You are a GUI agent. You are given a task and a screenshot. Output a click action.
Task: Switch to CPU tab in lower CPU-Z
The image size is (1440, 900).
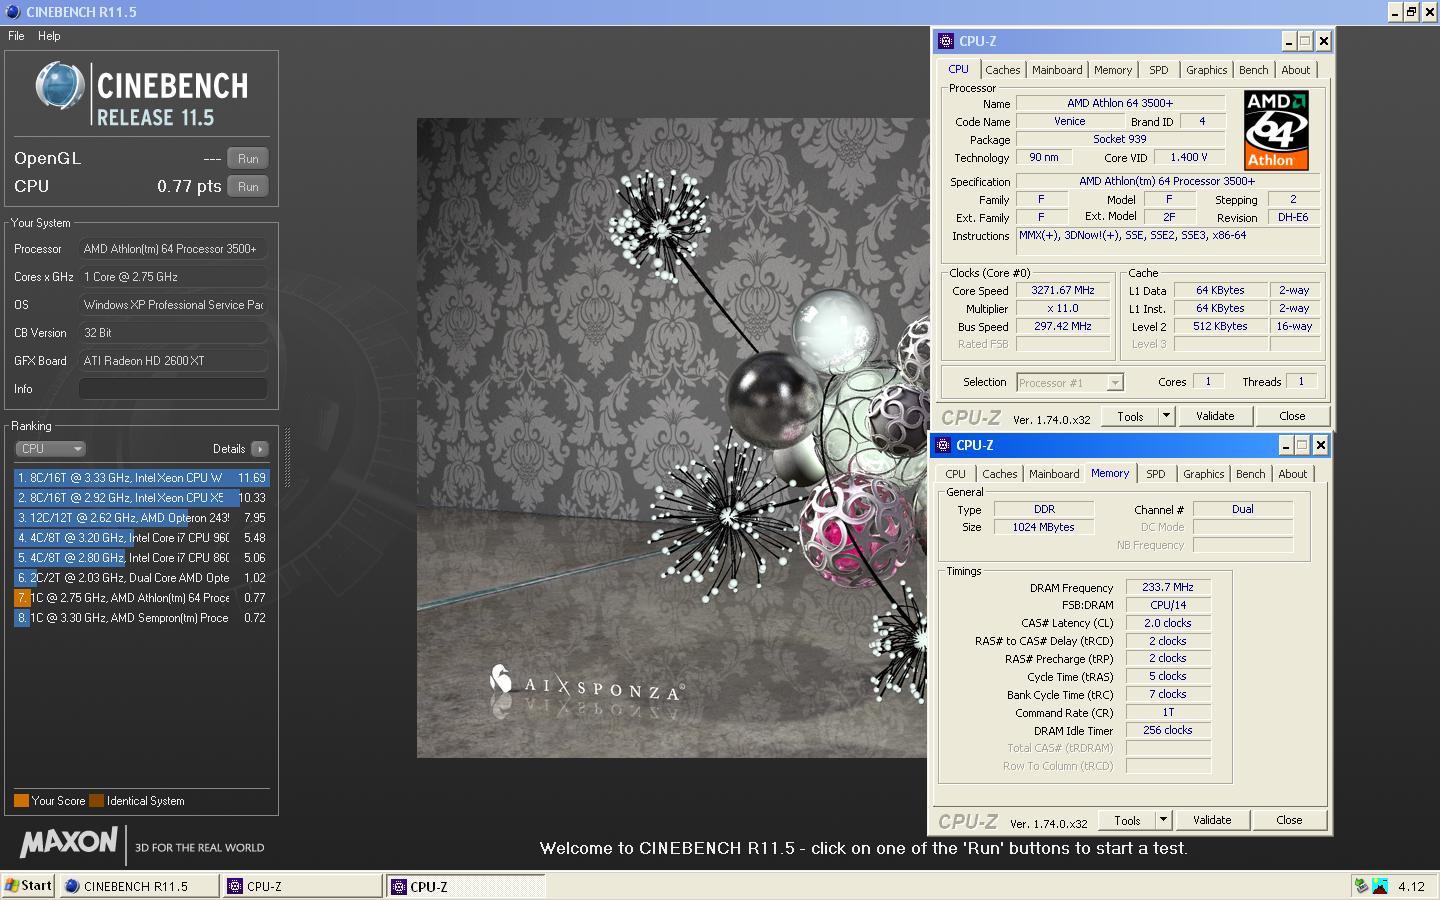click(x=956, y=474)
